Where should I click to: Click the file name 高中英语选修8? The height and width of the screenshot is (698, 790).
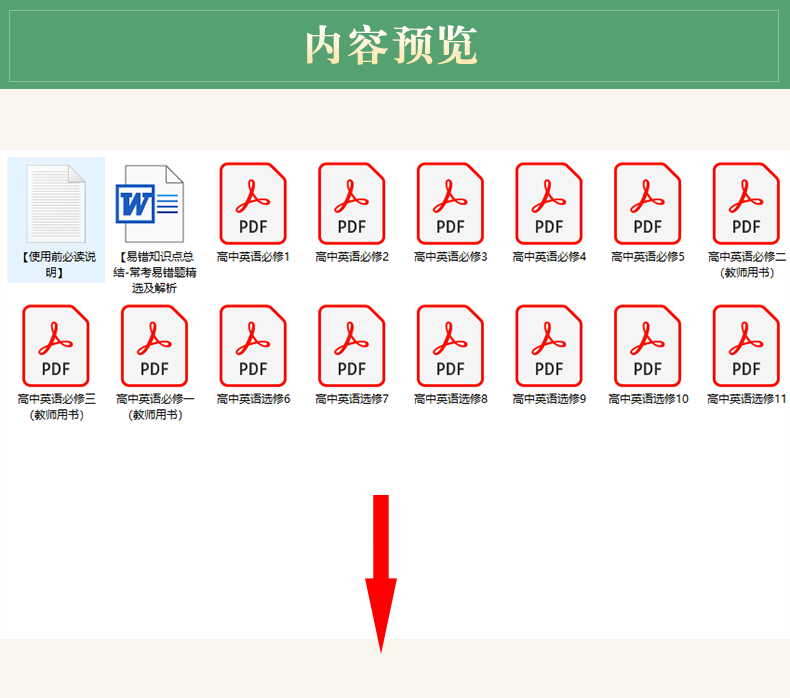[x=451, y=399]
